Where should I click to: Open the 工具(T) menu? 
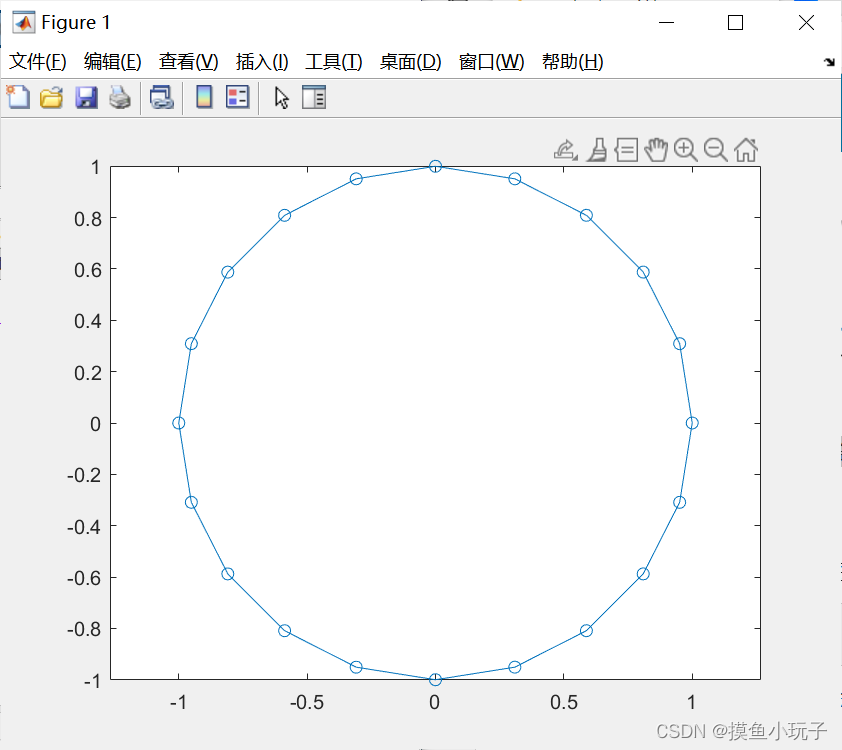pos(333,62)
